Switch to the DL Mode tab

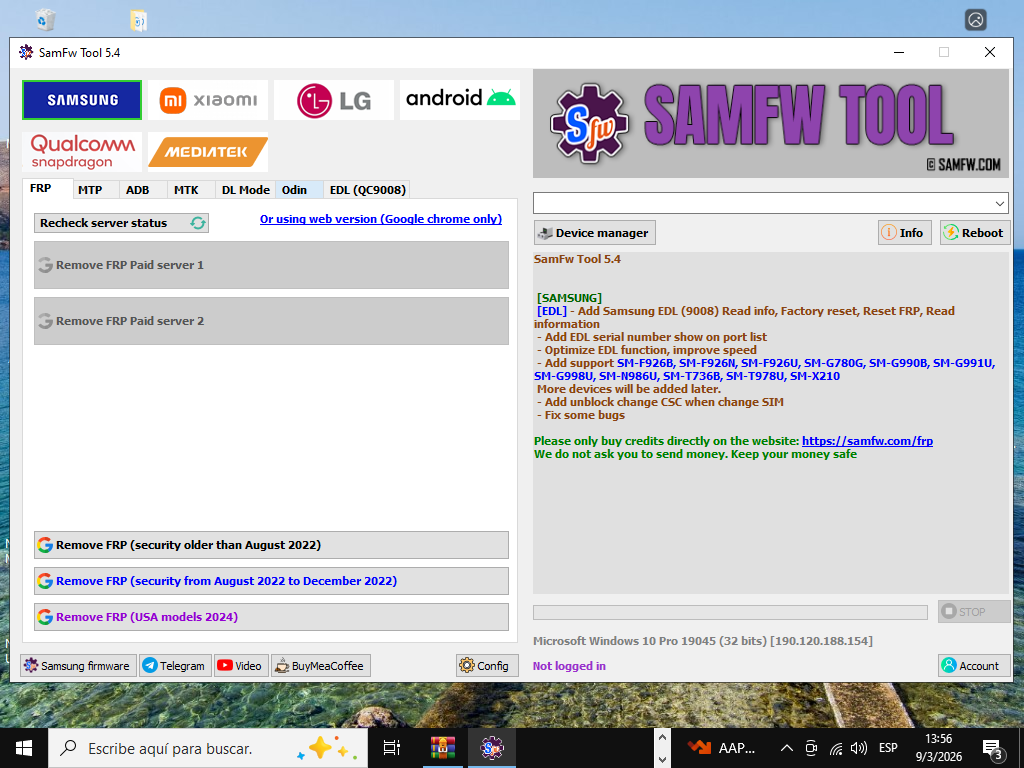click(x=246, y=190)
